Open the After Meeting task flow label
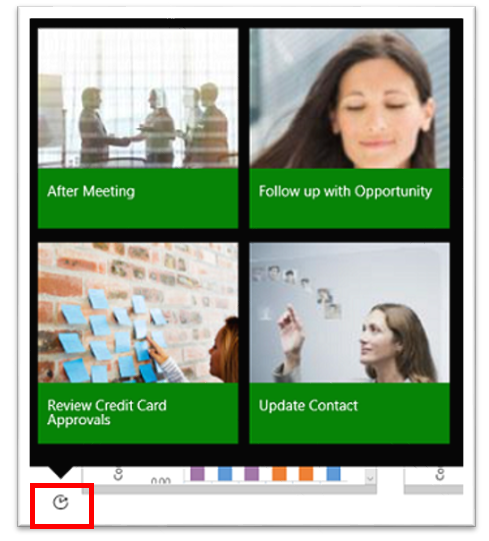 point(91,191)
